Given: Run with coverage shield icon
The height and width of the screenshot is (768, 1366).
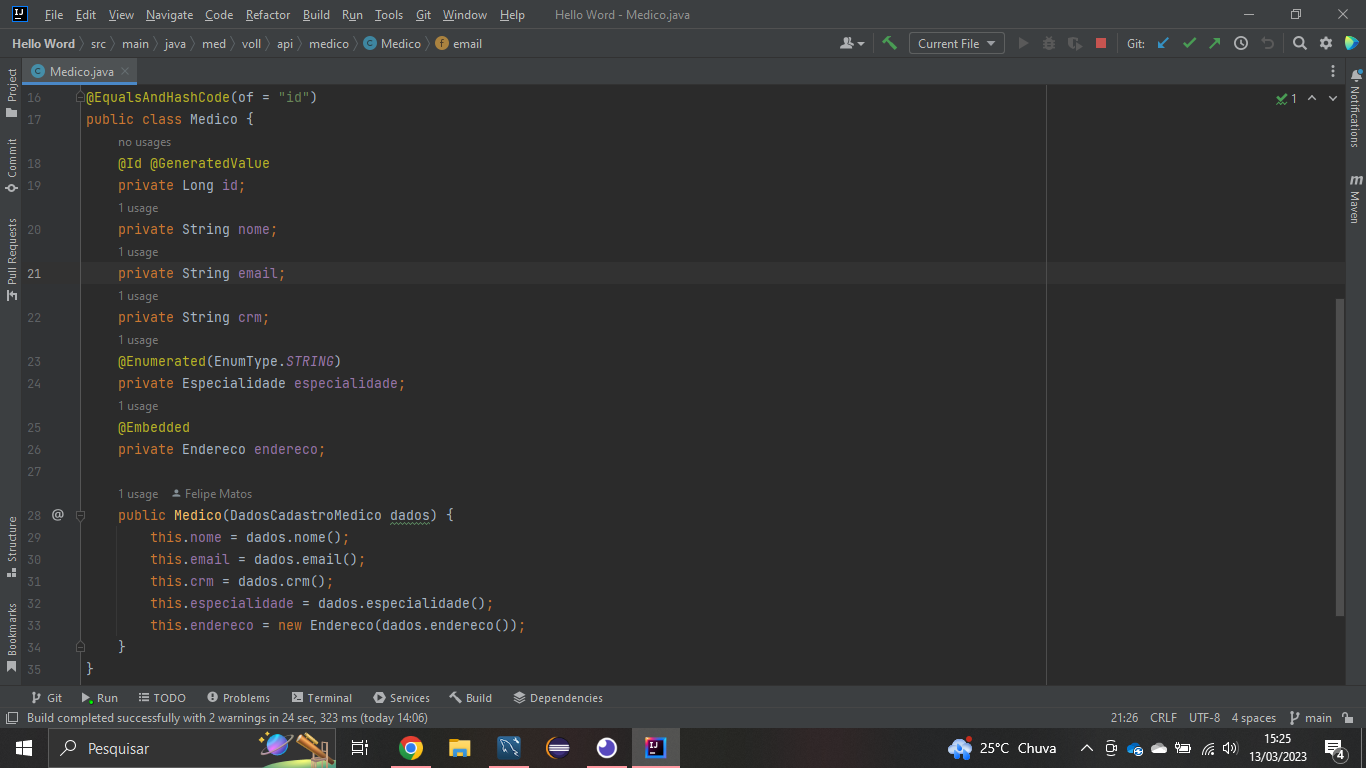Looking at the screenshot, I should (x=1075, y=43).
